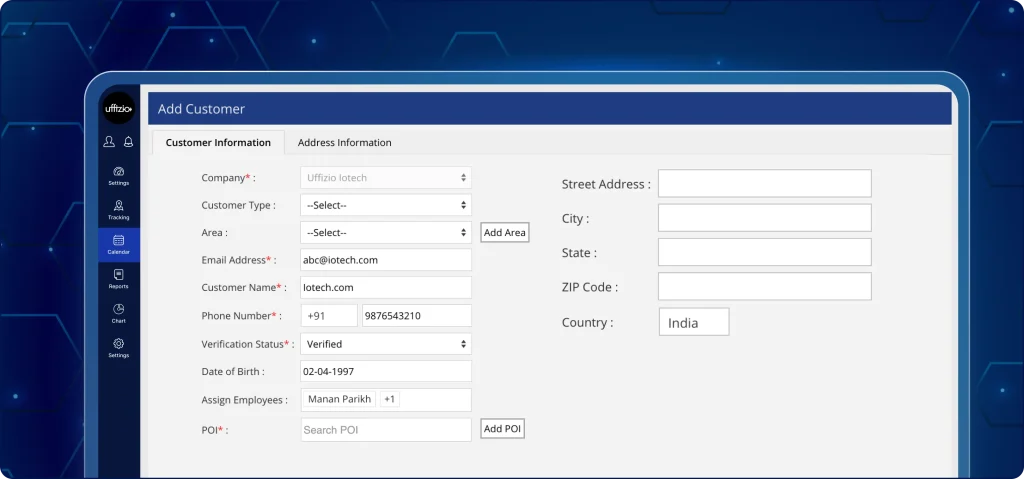This screenshot has width=1024, height=479.
Task: Click the Uffizio logo in sidebar
Action: click(x=119, y=108)
